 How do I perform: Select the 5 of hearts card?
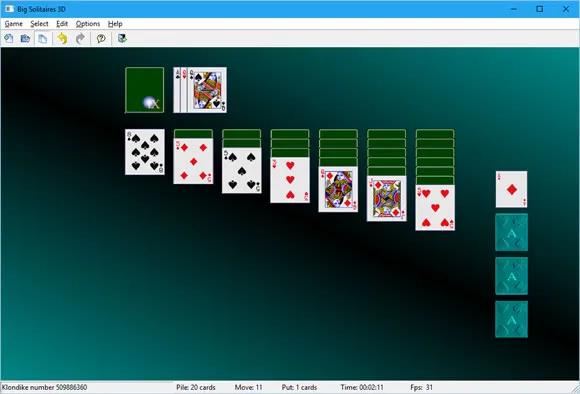click(x=435, y=208)
